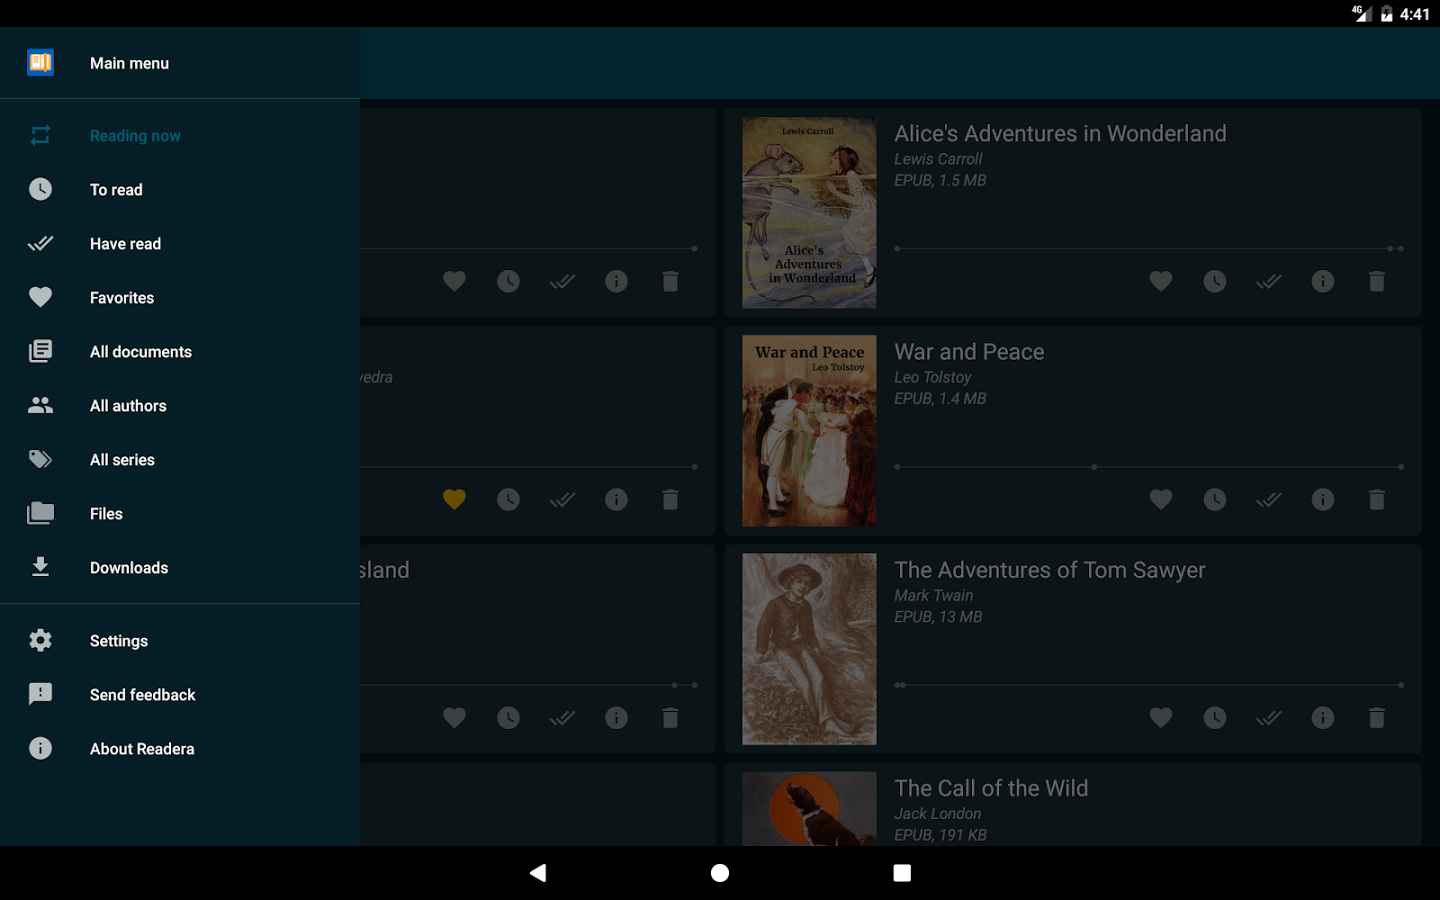Favorite Alice's Adventures in Wonderland
This screenshot has height=900, width=1440.
coord(1160,282)
